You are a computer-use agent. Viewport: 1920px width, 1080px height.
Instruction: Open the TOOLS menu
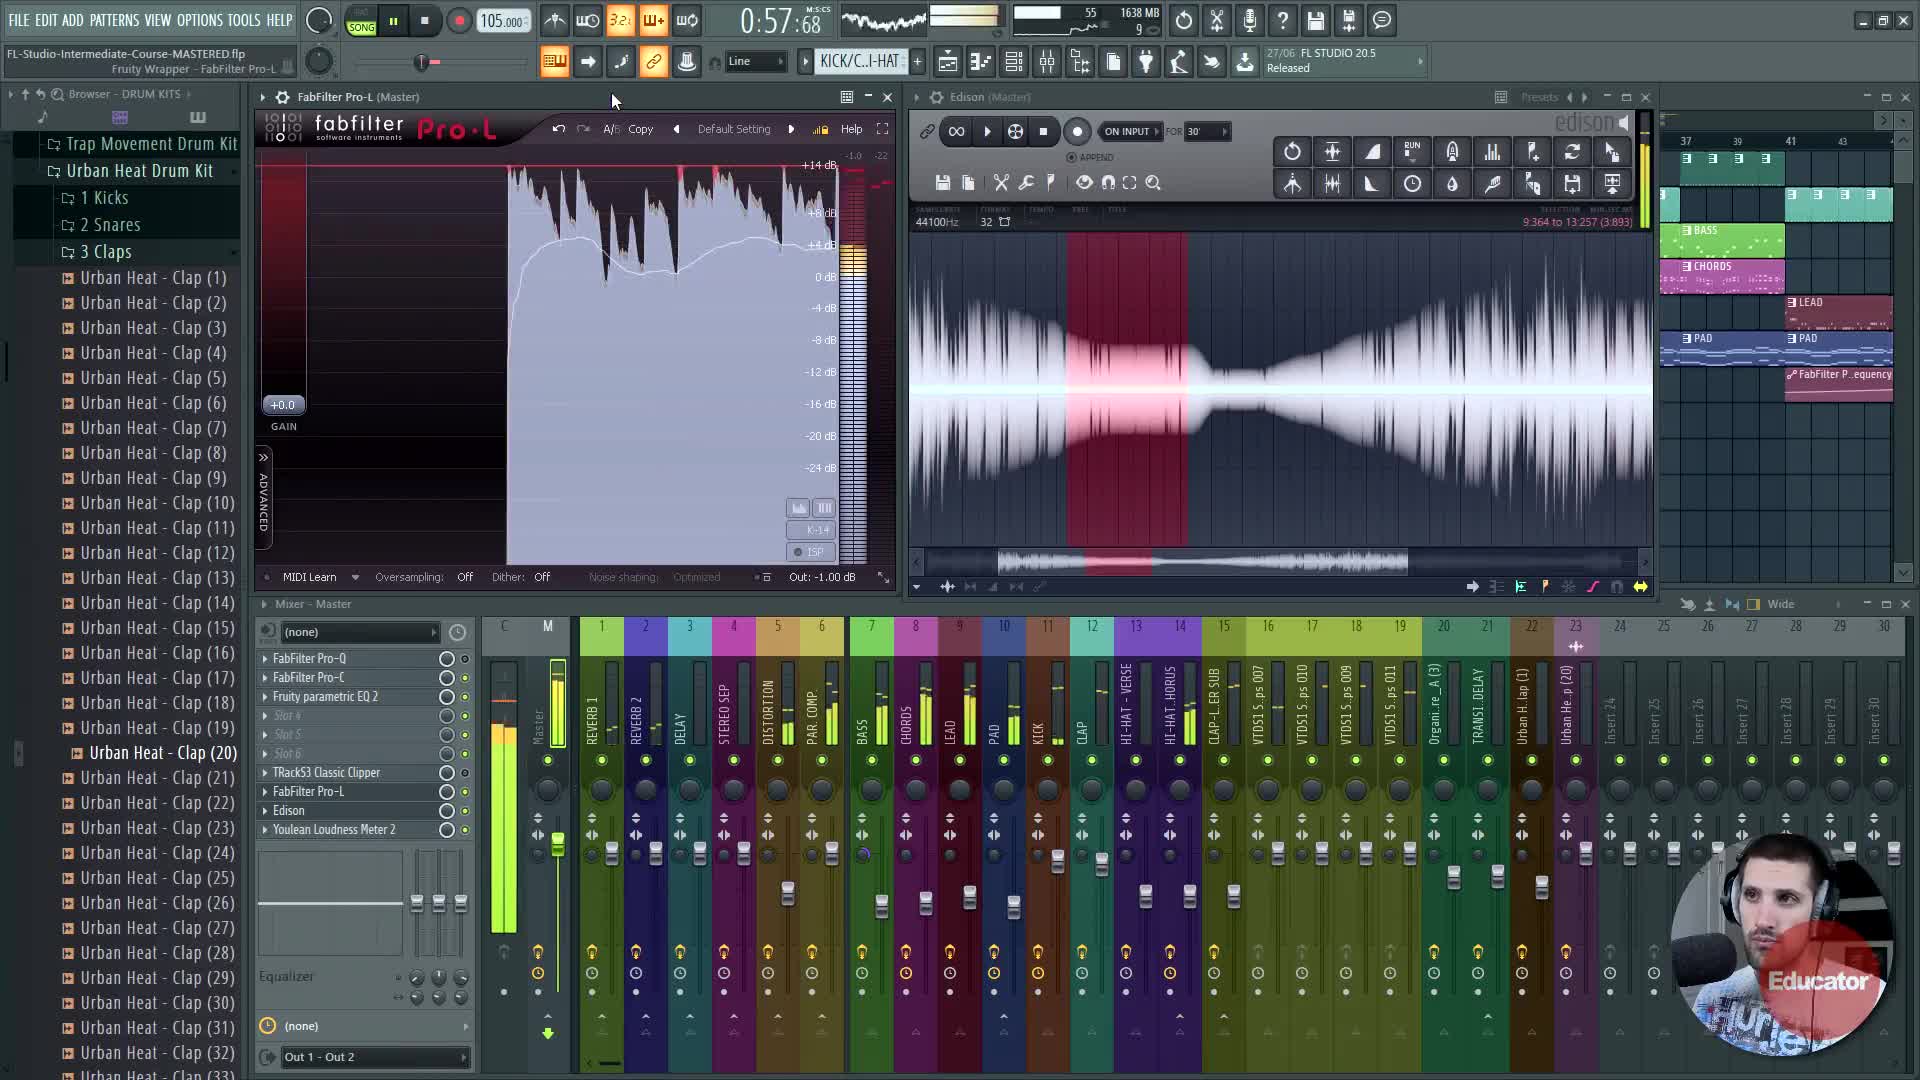tap(243, 20)
